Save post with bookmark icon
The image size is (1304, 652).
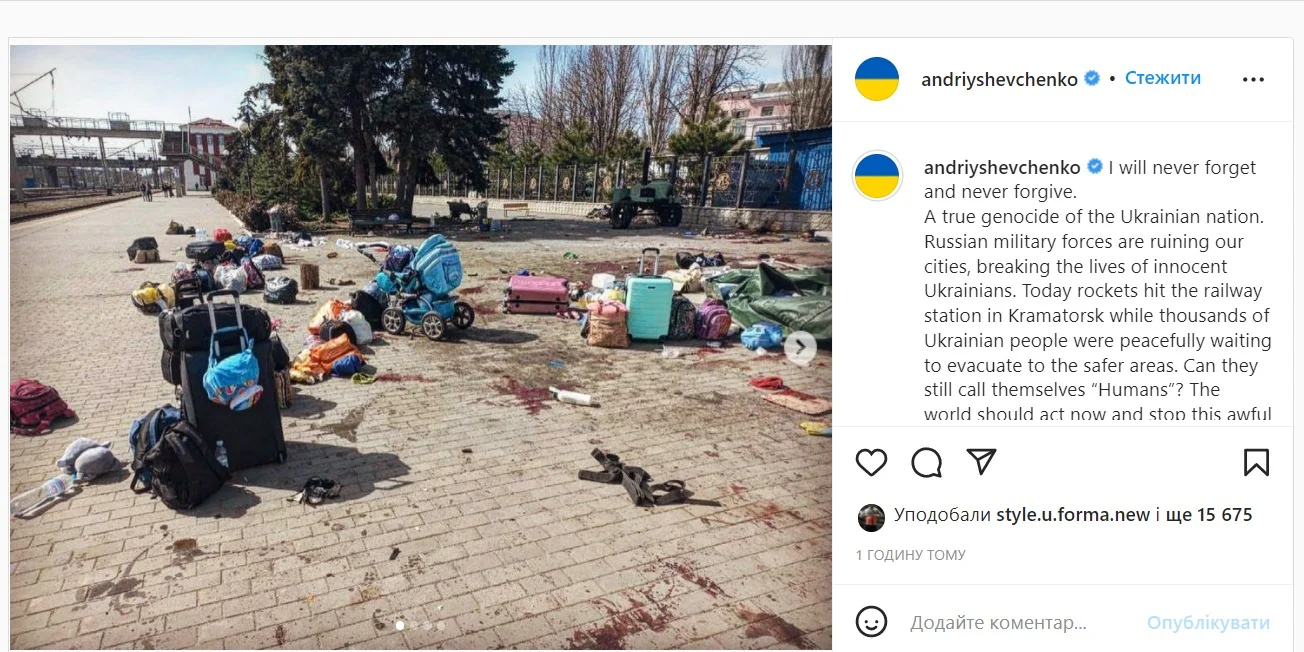1256,462
